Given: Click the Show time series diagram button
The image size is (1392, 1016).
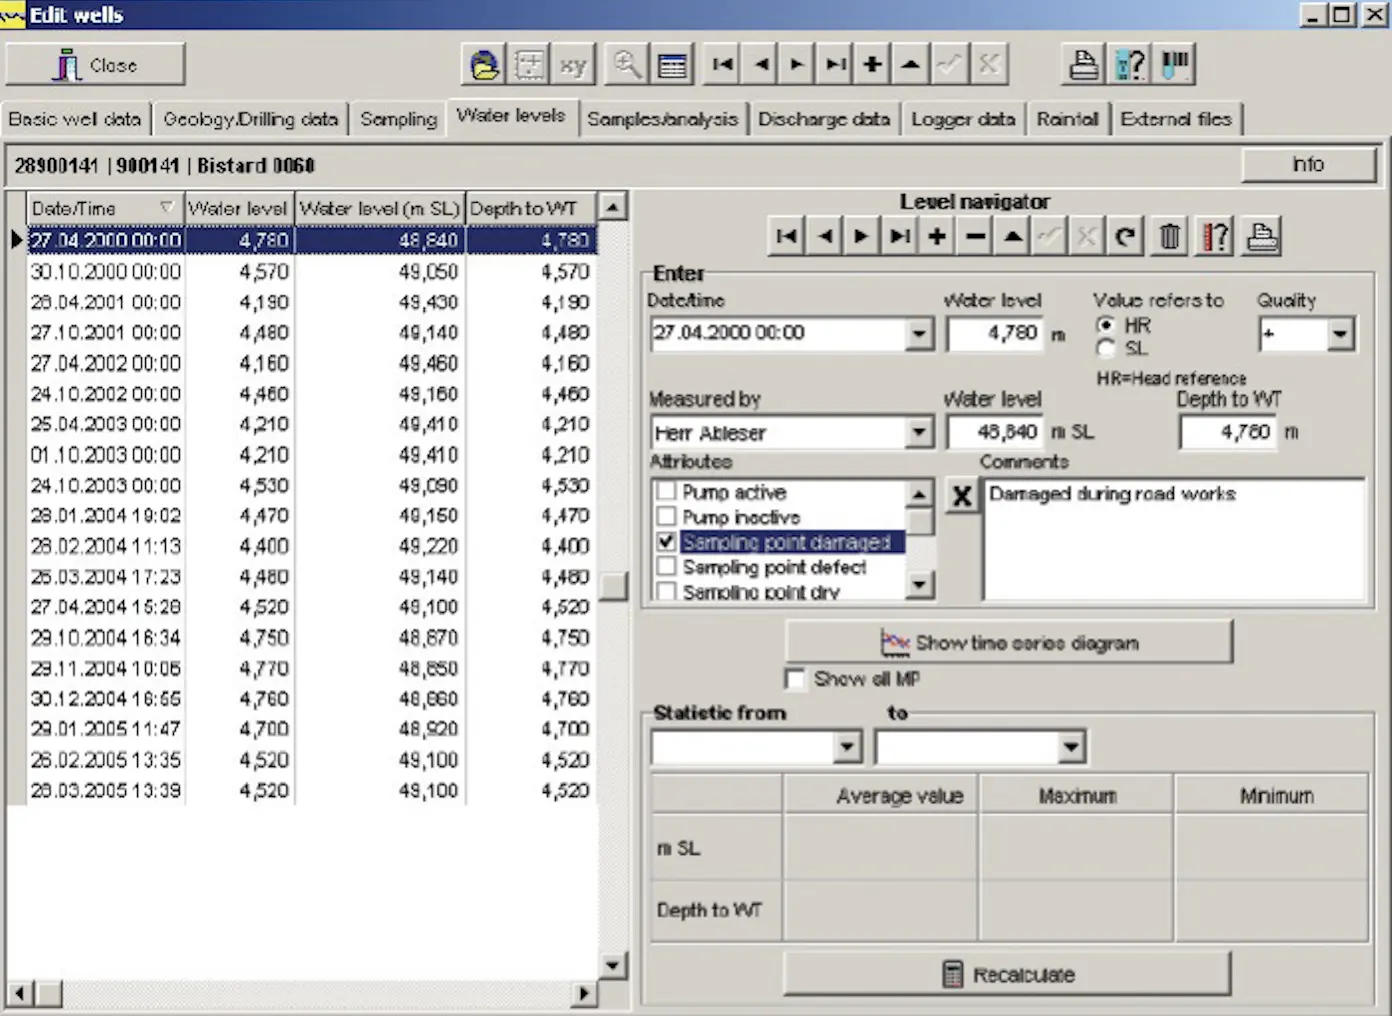Looking at the screenshot, I should (x=1009, y=642).
